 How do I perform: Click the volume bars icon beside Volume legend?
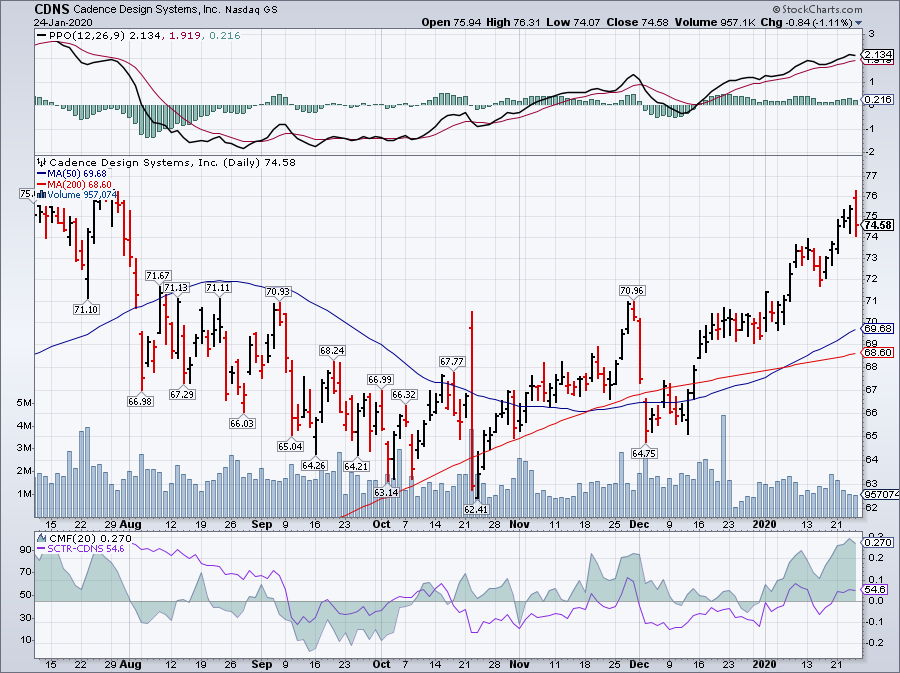(42, 194)
